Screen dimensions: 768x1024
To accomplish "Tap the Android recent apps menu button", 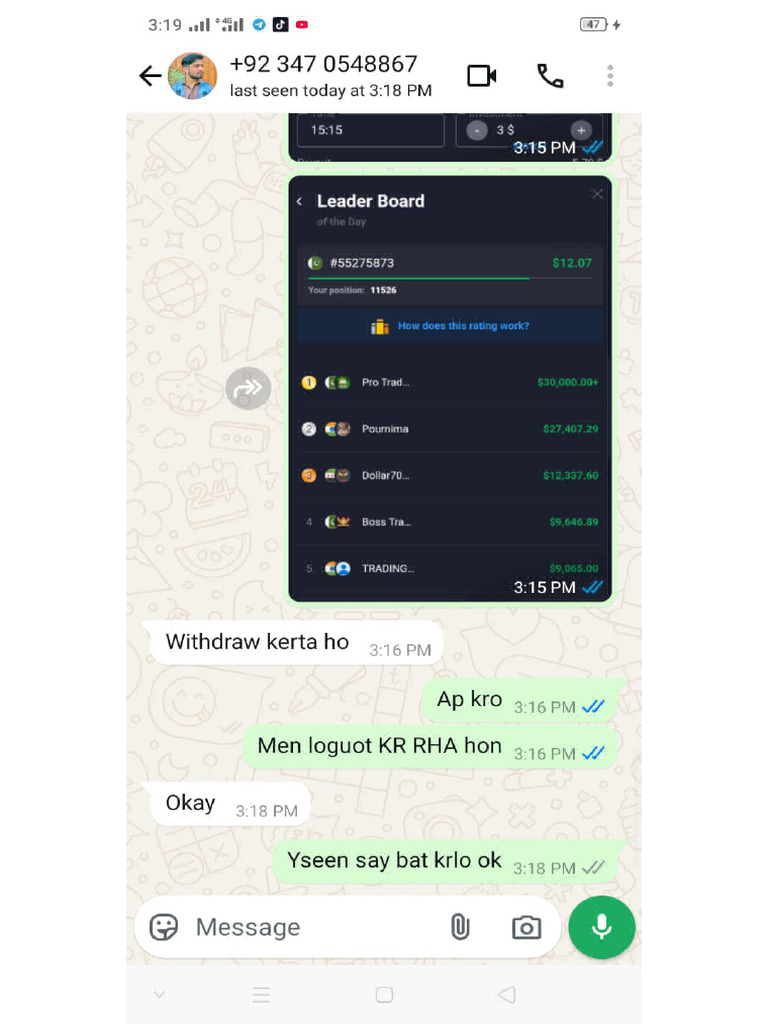I will (261, 995).
